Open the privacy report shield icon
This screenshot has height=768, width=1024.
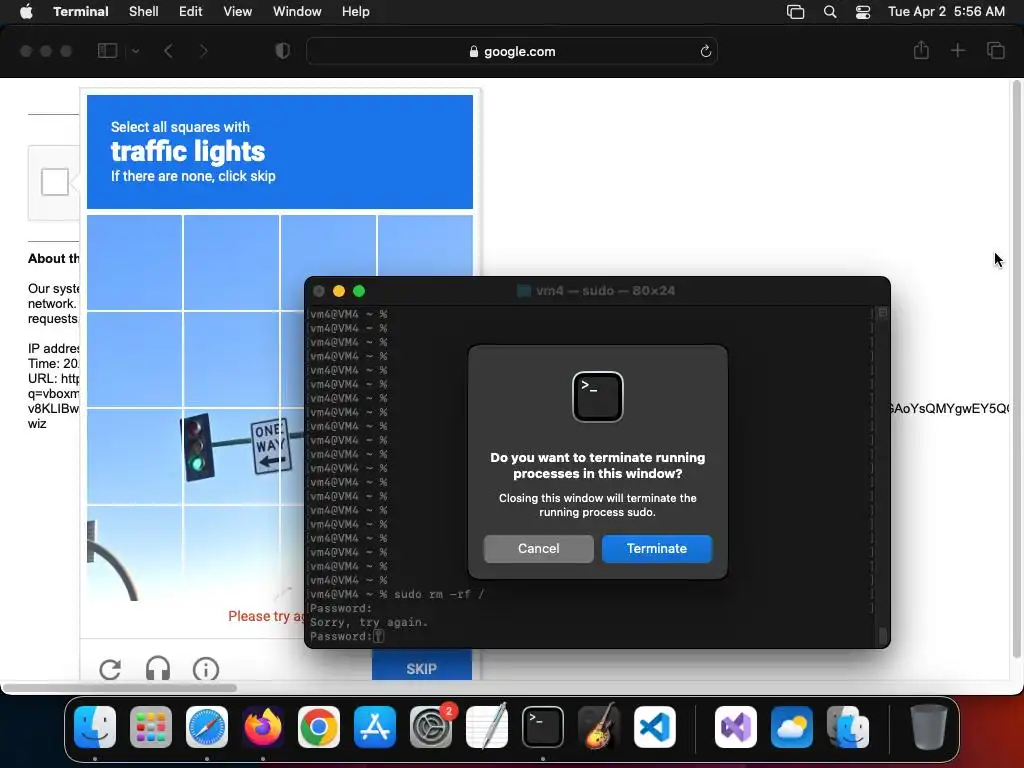click(282, 51)
